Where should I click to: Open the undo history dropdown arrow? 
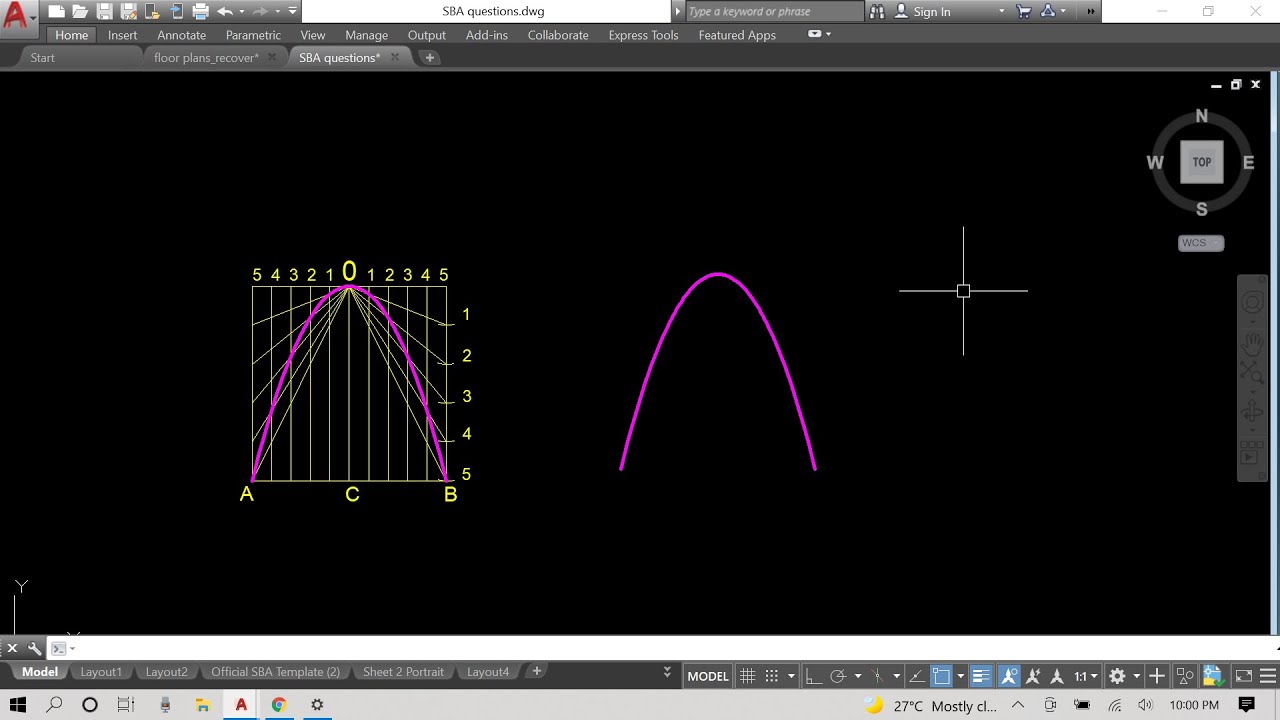(x=242, y=12)
